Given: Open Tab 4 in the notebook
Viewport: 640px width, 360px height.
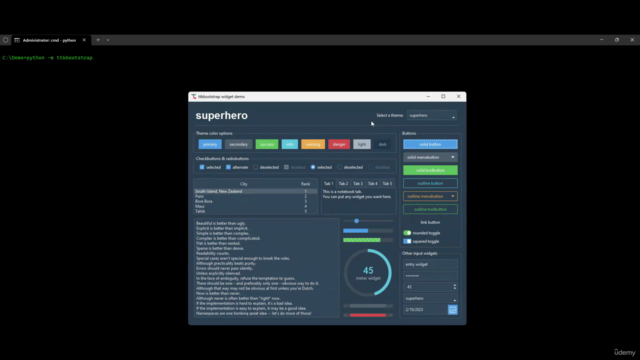Looking at the screenshot, I should point(373,184).
